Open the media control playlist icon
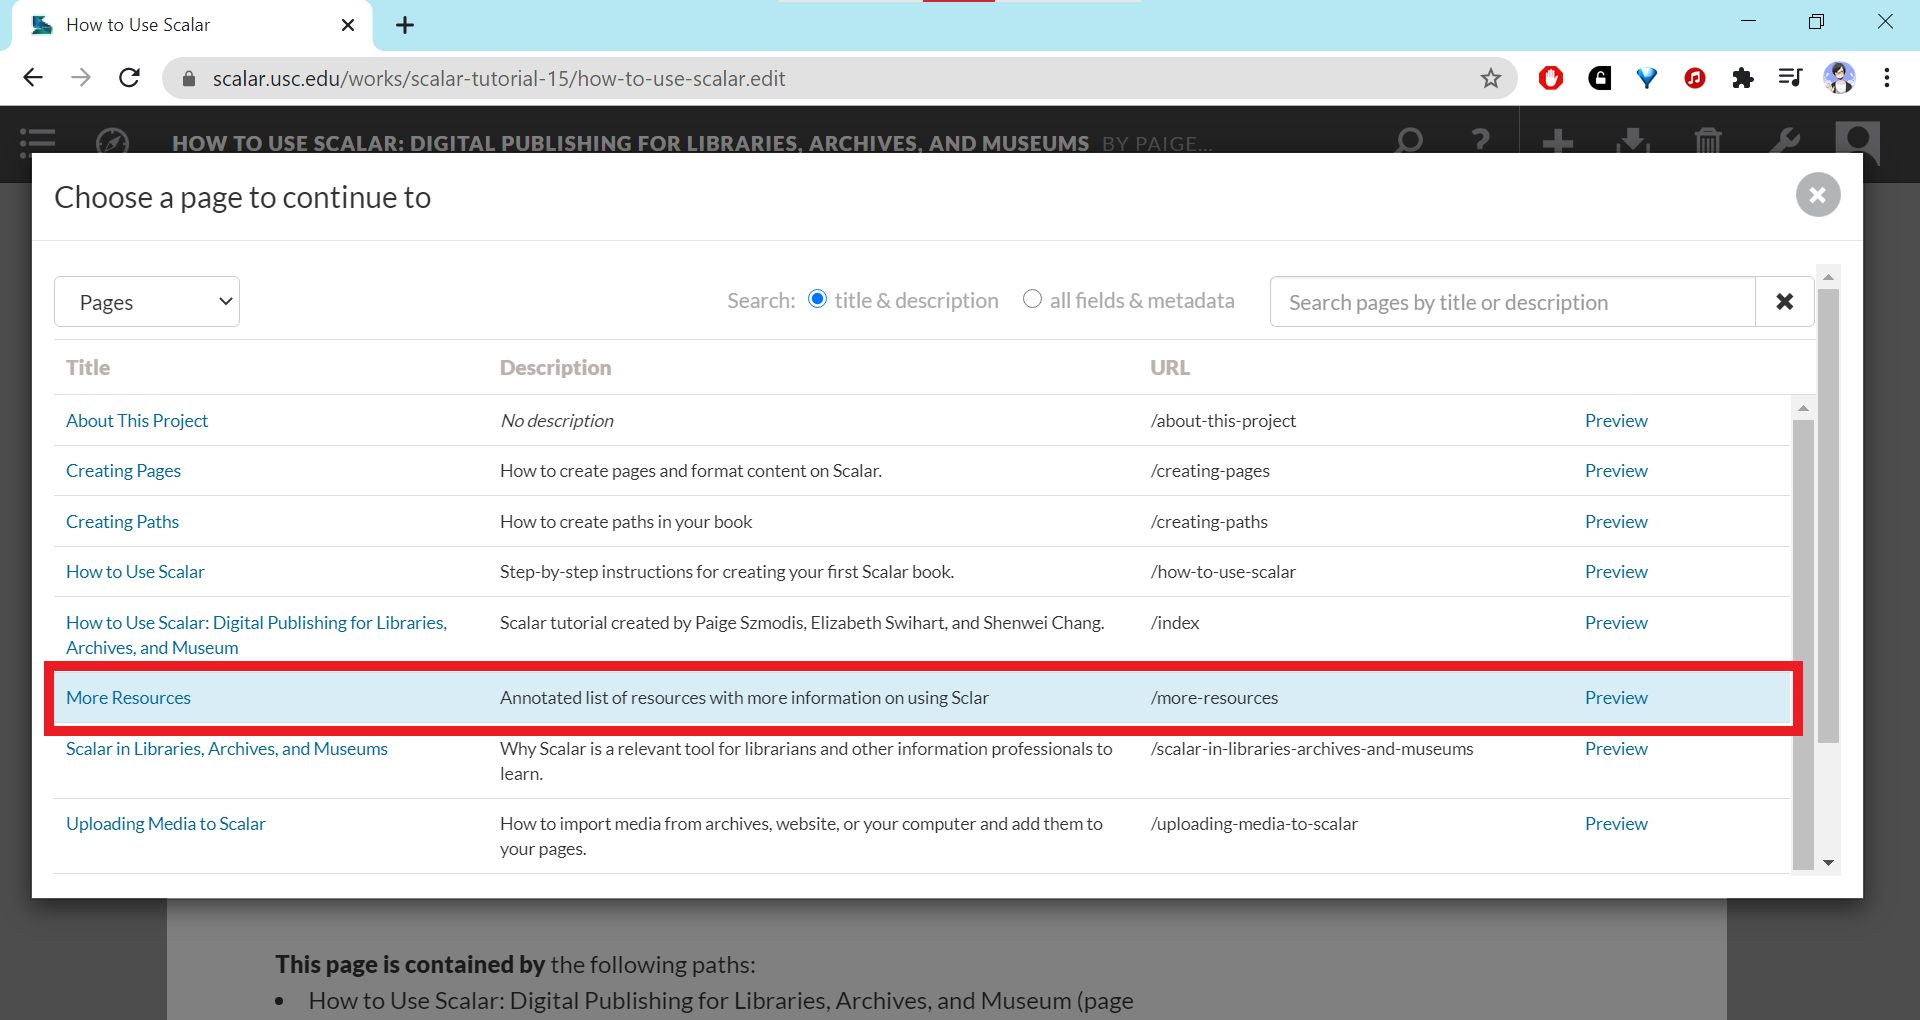The height and width of the screenshot is (1020, 1920). tap(1790, 78)
